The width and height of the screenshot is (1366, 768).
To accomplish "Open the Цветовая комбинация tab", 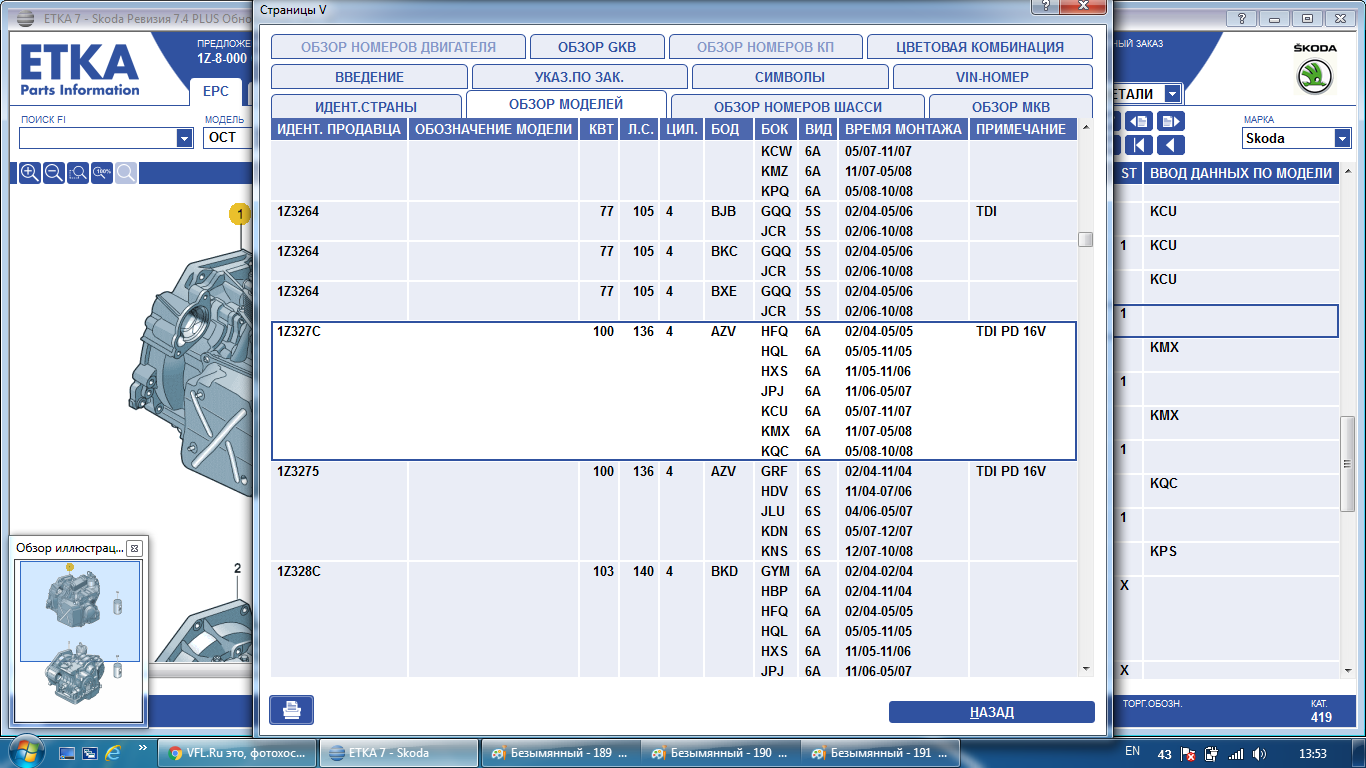I will click(979, 47).
